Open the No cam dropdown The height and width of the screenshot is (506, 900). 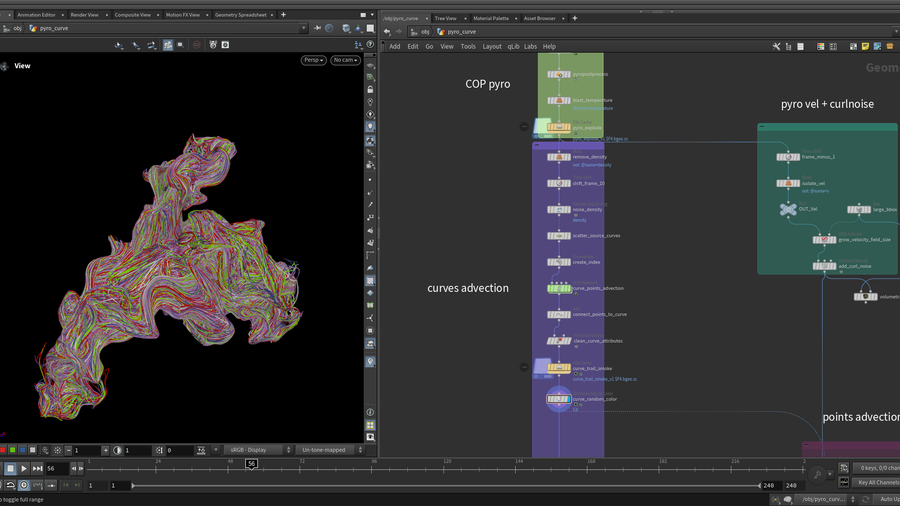[x=345, y=60]
